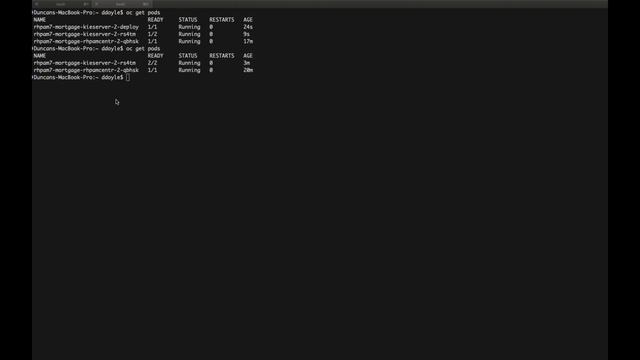
Task: Click Running status in the 24s row
Action: [x=189, y=27]
